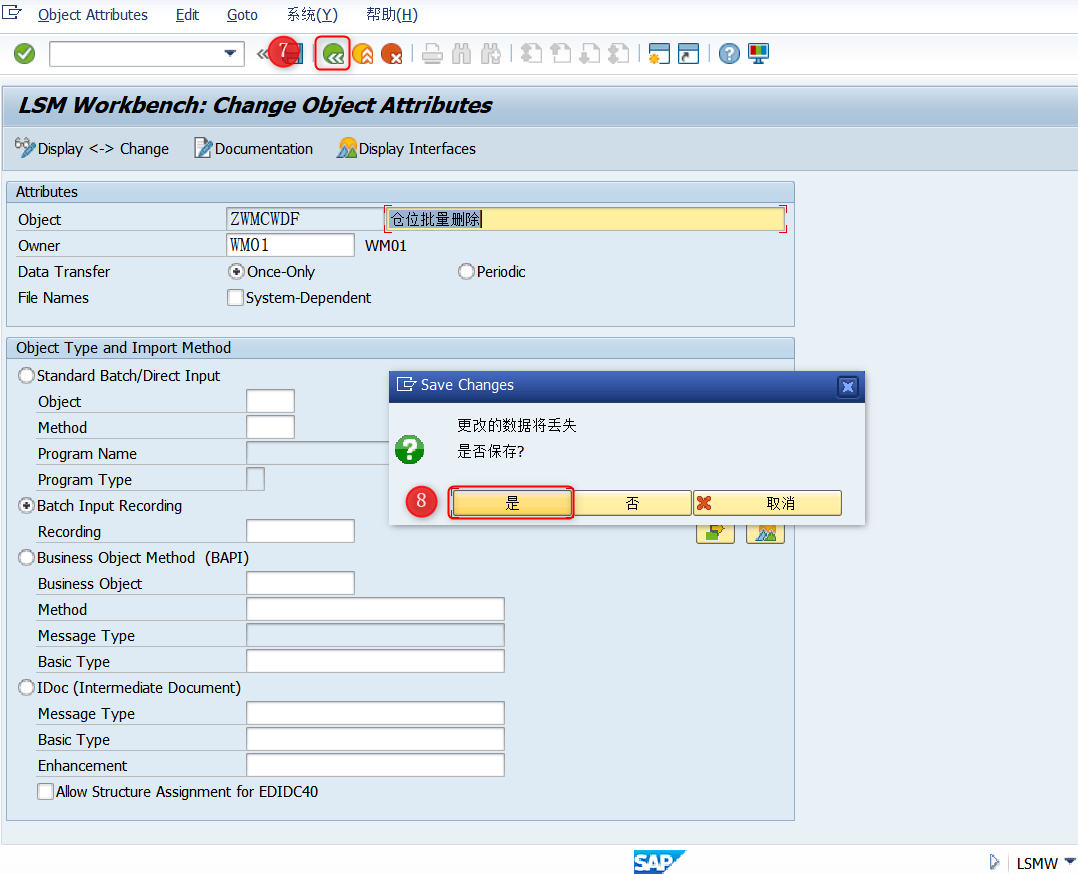Select Standard Batch/Direct Input radio option

(x=26, y=375)
